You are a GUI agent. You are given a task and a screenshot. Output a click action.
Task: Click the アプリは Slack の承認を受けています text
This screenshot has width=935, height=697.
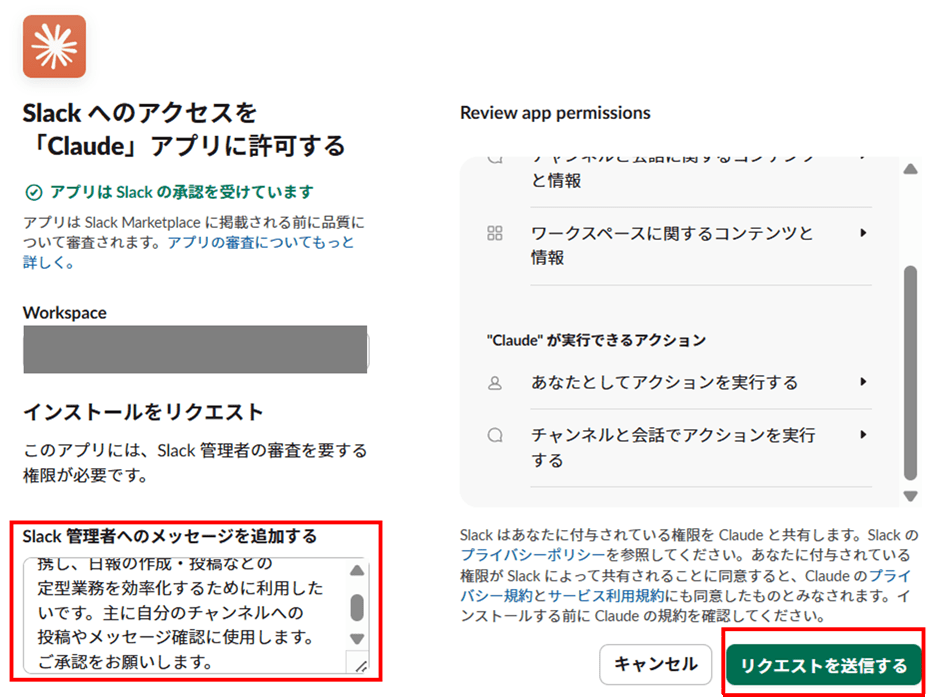(x=182, y=192)
